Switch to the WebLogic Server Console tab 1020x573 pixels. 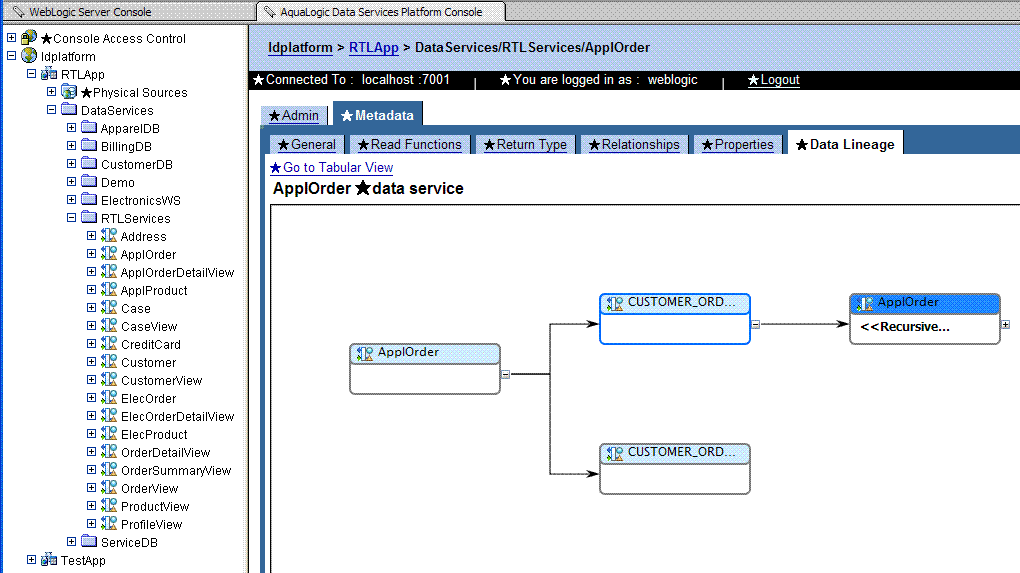pos(128,12)
